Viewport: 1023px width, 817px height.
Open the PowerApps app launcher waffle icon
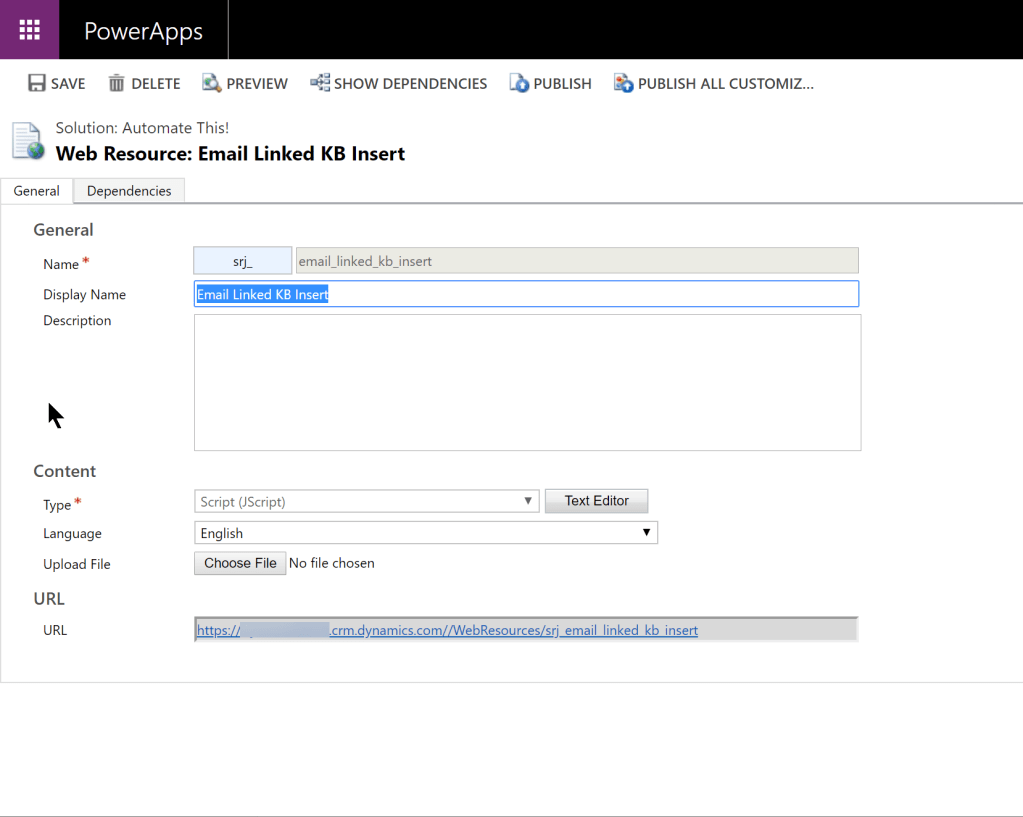pyautogui.click(x=29, y=30)
